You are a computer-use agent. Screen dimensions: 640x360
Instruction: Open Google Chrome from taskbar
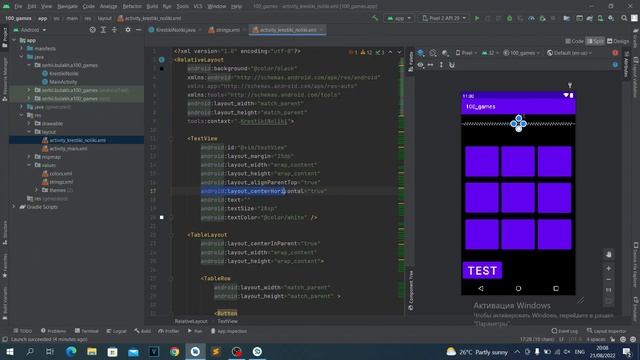click(174, 351)
